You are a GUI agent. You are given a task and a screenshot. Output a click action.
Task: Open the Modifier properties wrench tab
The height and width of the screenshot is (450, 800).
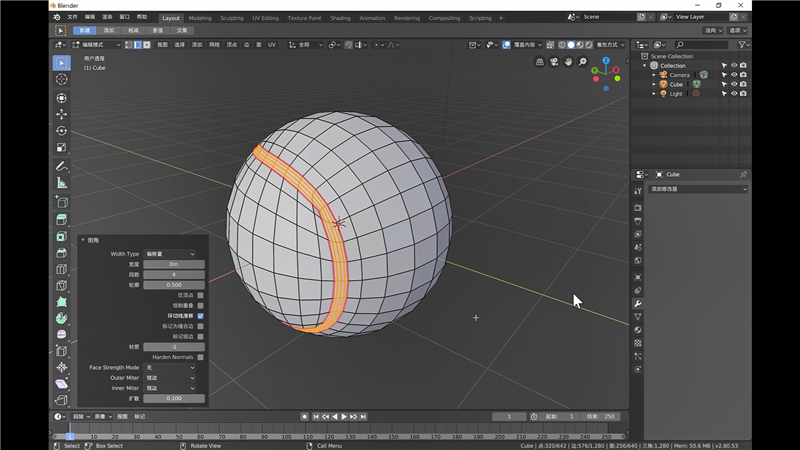coord(638,304)
